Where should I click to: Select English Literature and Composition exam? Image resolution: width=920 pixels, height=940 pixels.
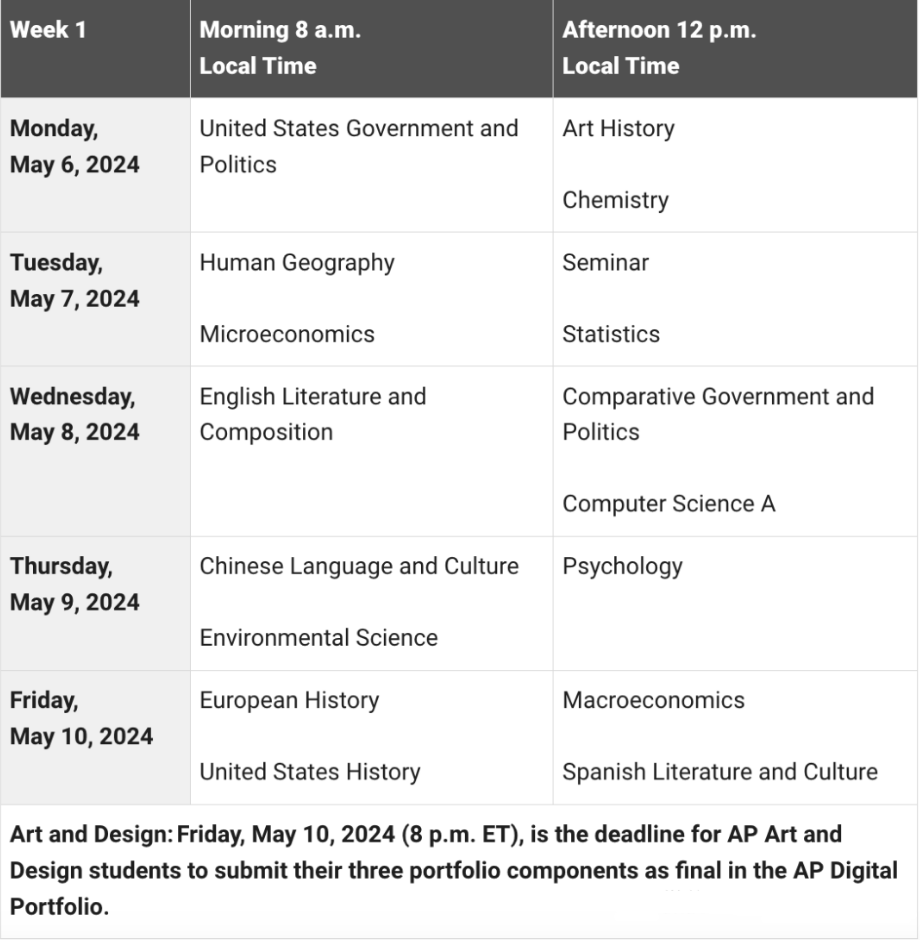tap(313, 414)
